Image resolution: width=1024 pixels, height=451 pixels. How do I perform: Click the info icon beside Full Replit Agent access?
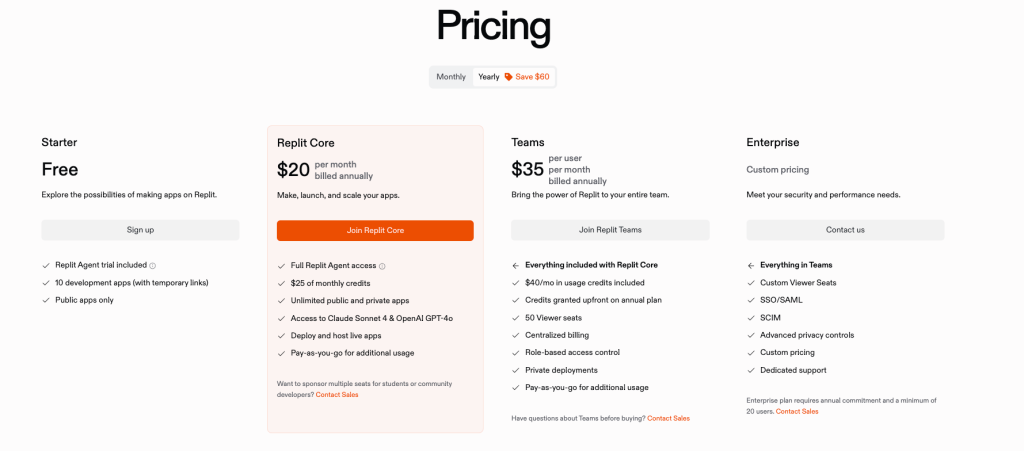tap(382, 266)
